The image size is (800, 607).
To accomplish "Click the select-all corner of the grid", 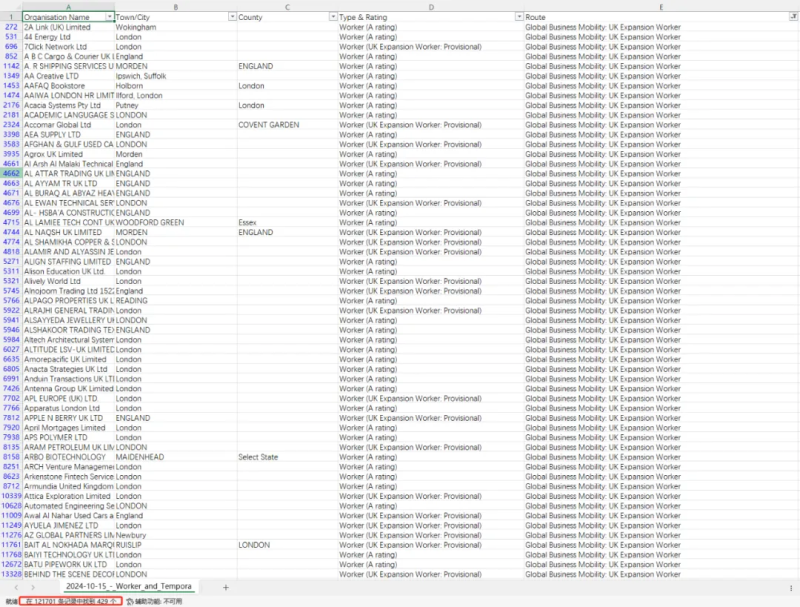I will click(11, 7).
